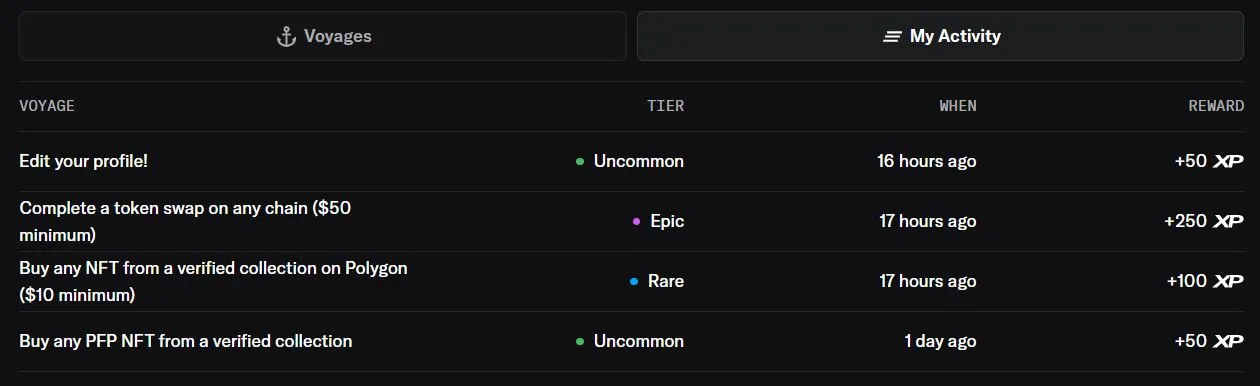The image size is (1260, 386).
Task: Click the TIER column header
Action: 665,106
